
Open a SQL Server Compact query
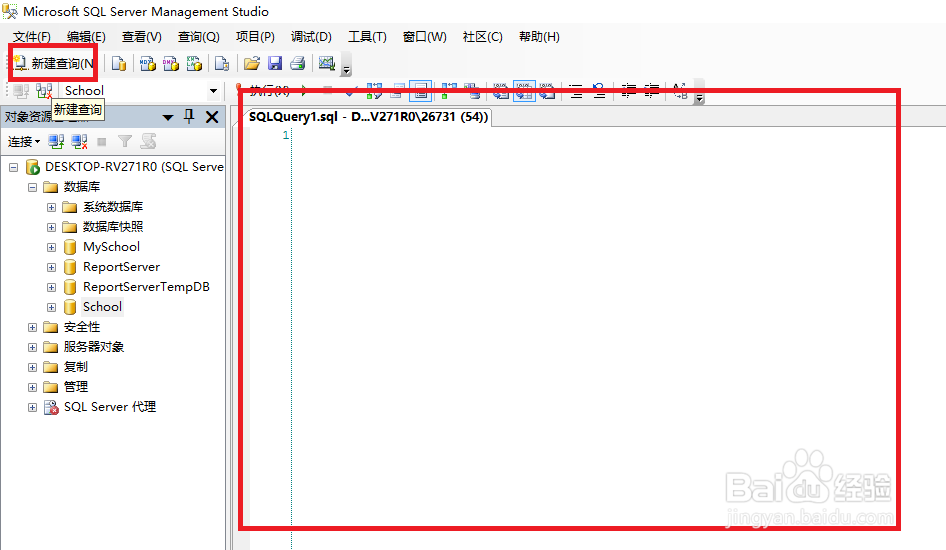222,63
